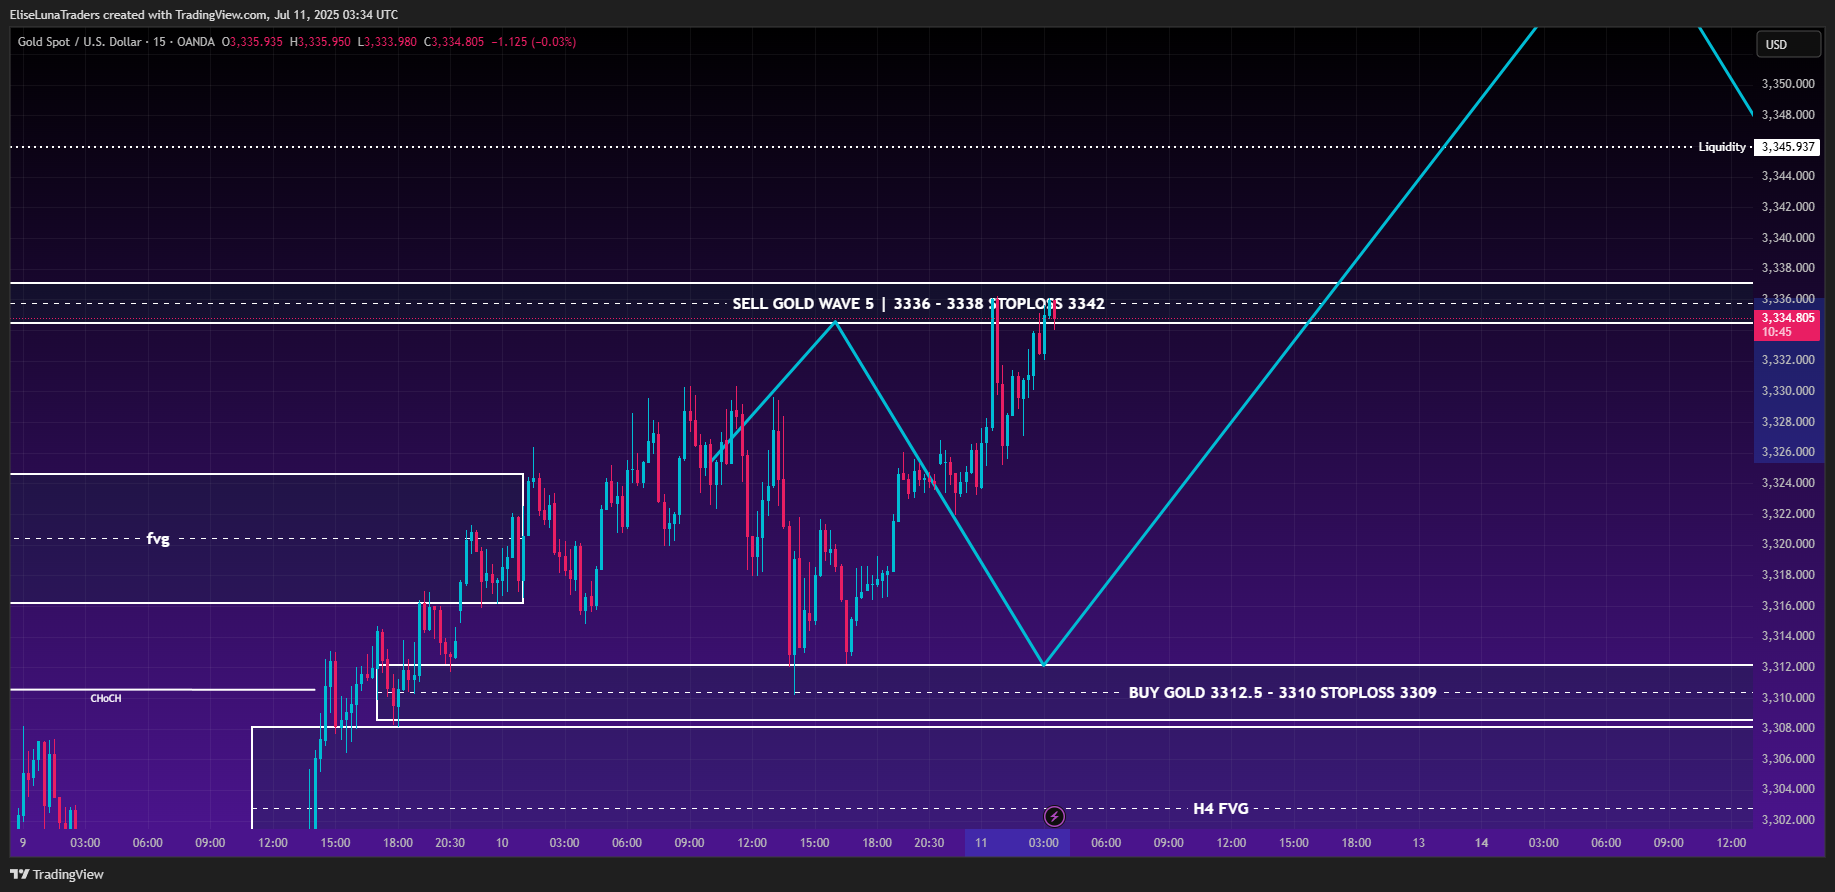The image size is (1835, 892).
Task: Click the fvg zone label
Action: click(x=158, y=538)
